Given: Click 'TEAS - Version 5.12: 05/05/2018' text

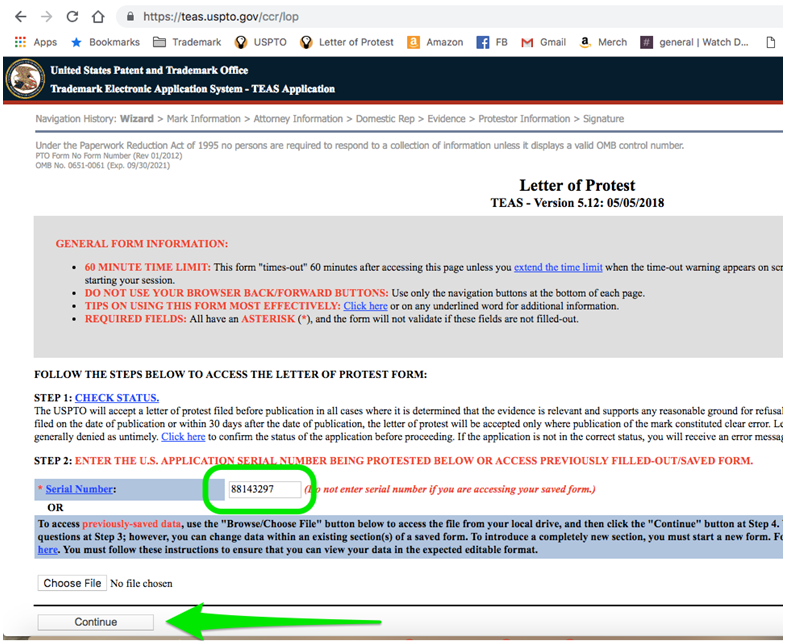Looking at the screenshot, I should coord(577,203).
